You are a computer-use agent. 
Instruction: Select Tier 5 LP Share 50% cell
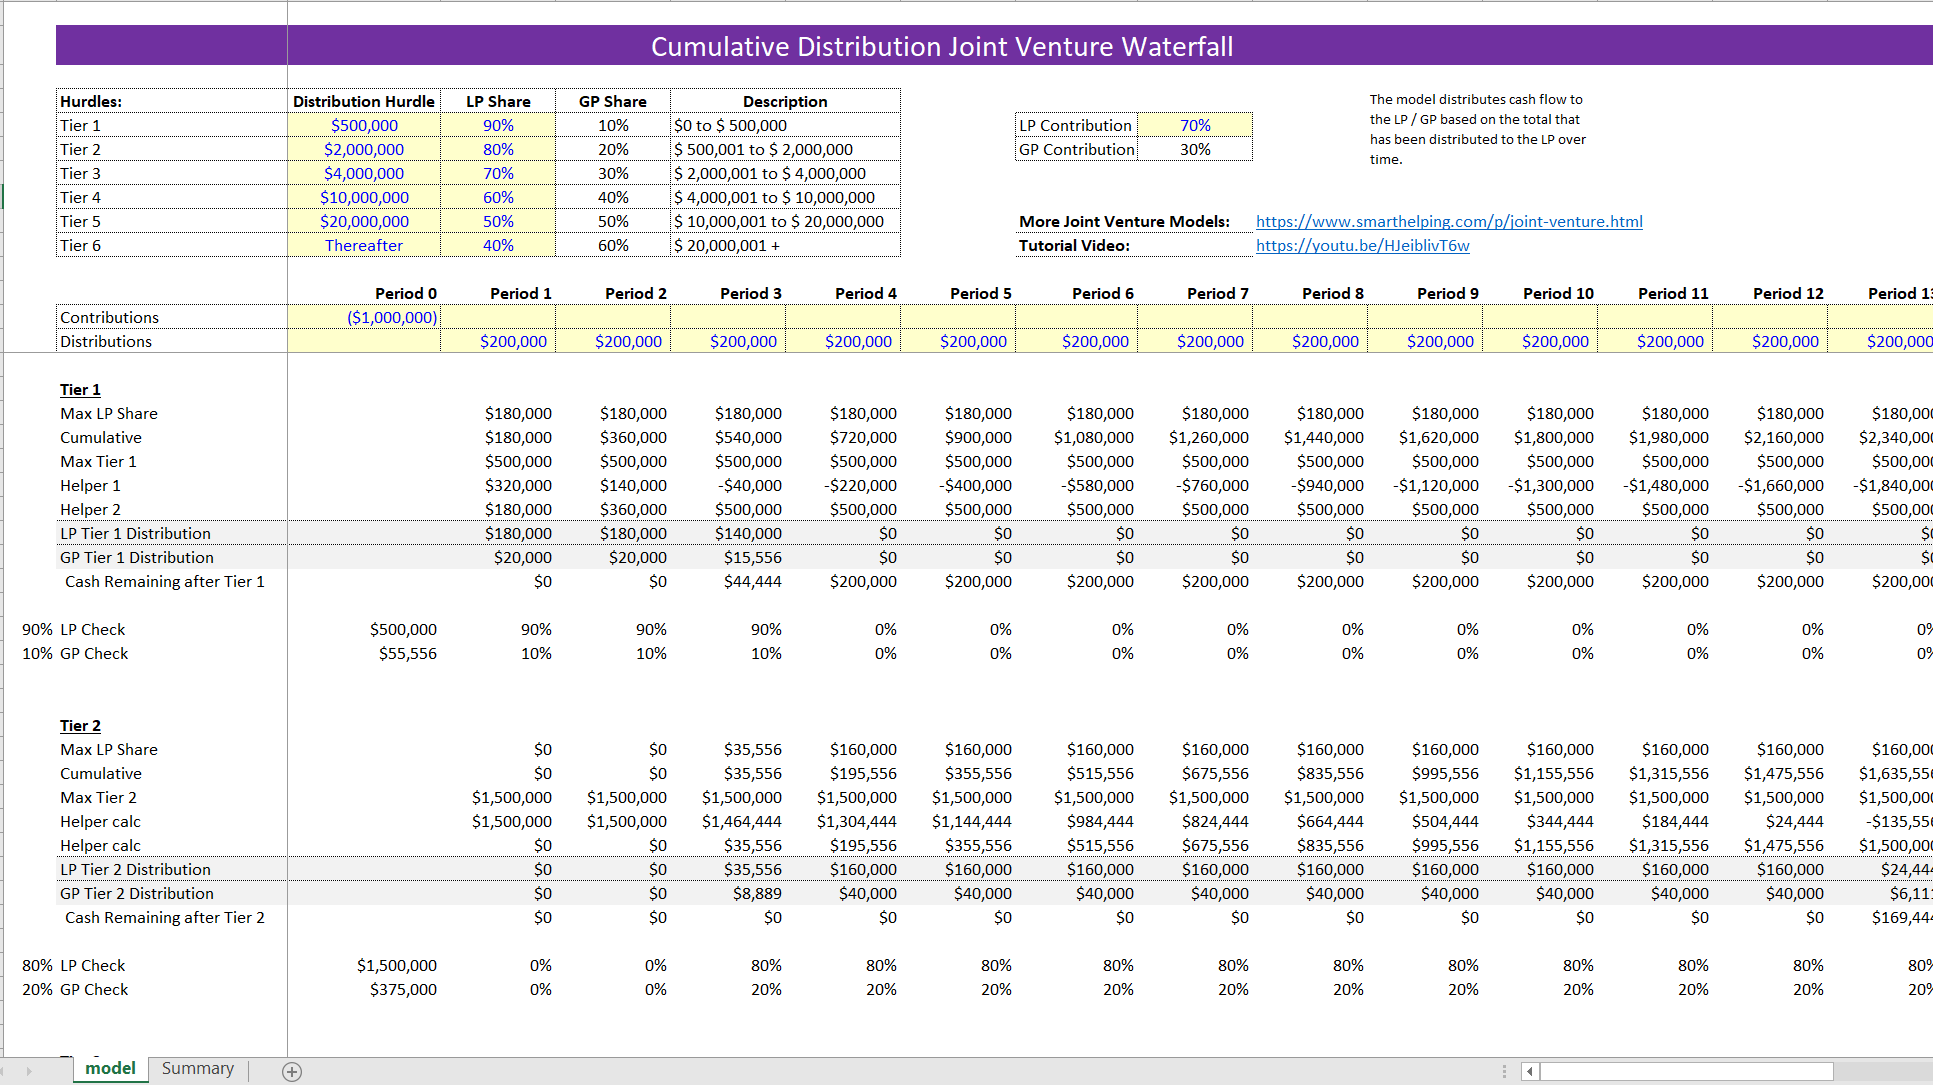498,221
